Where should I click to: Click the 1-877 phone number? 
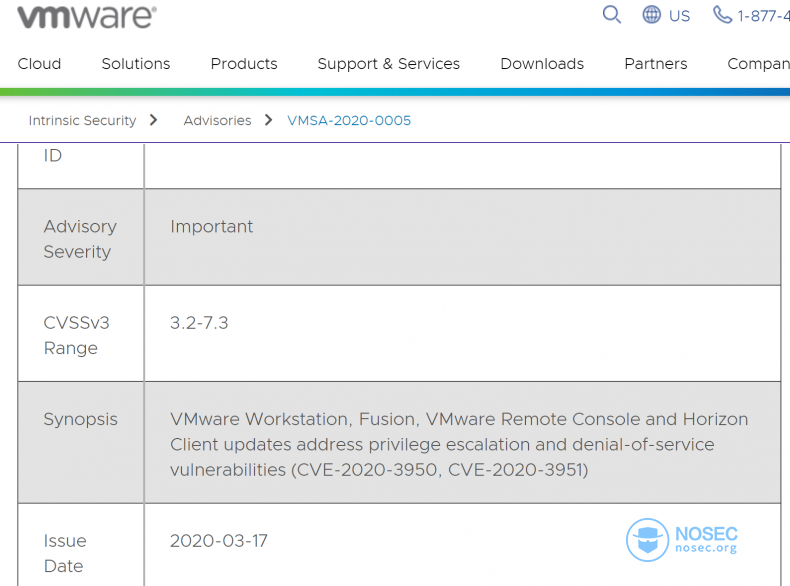[x=763, y=16]
